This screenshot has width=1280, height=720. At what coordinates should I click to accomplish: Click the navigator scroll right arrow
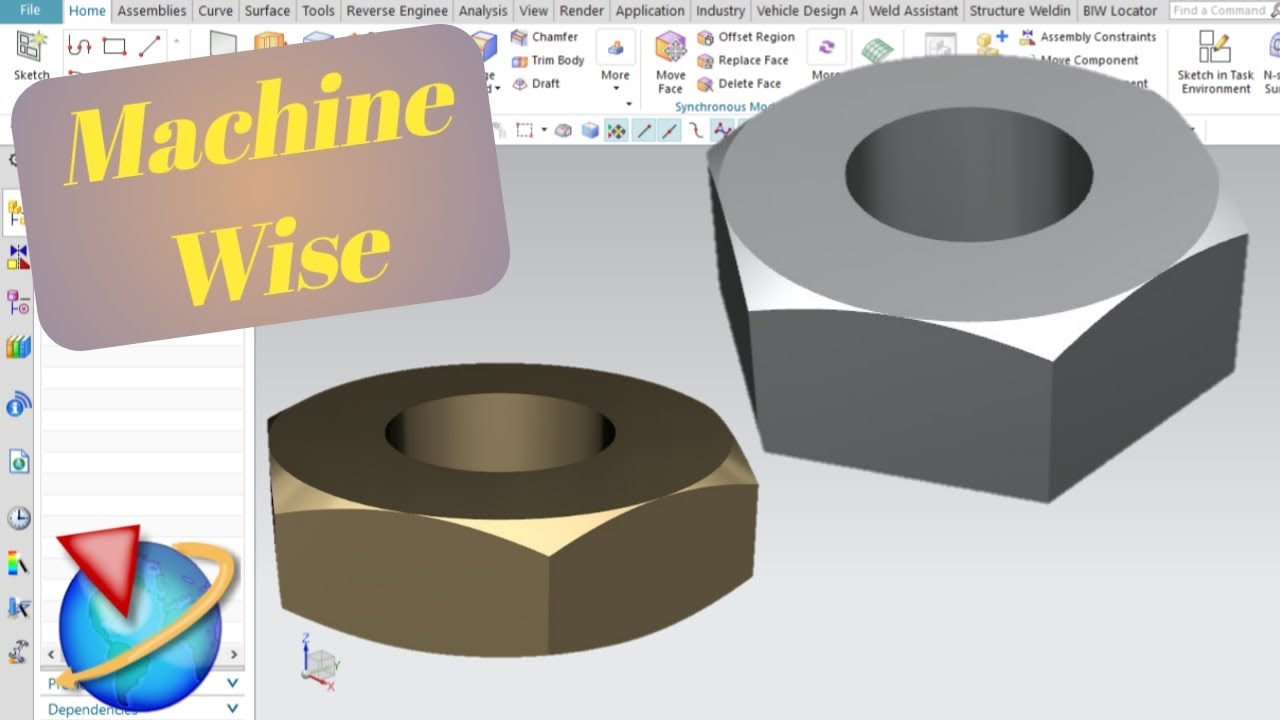click(234, 654)
